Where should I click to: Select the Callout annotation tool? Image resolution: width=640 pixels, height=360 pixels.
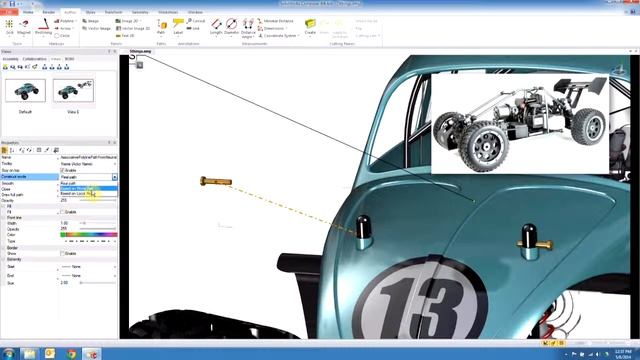point(196,21)
